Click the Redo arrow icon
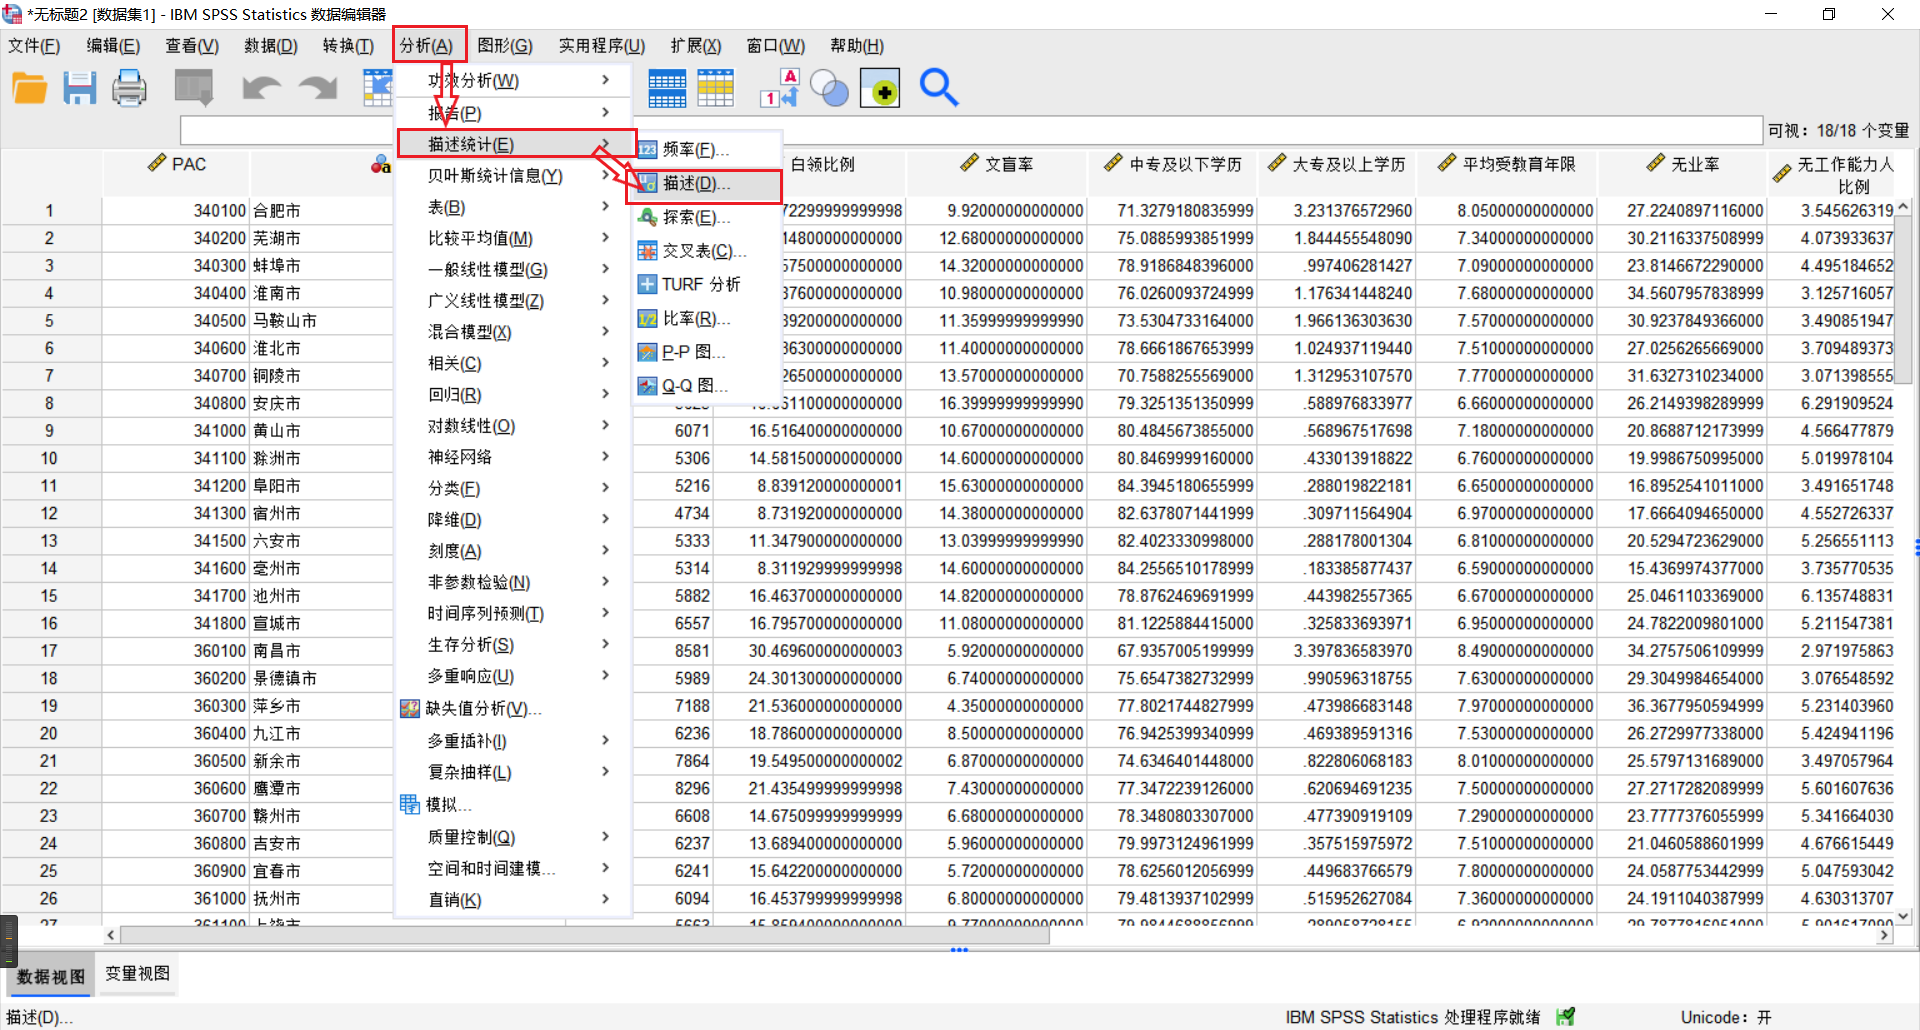Screen dimensions: 1920x1030 [x=318, y=88]
